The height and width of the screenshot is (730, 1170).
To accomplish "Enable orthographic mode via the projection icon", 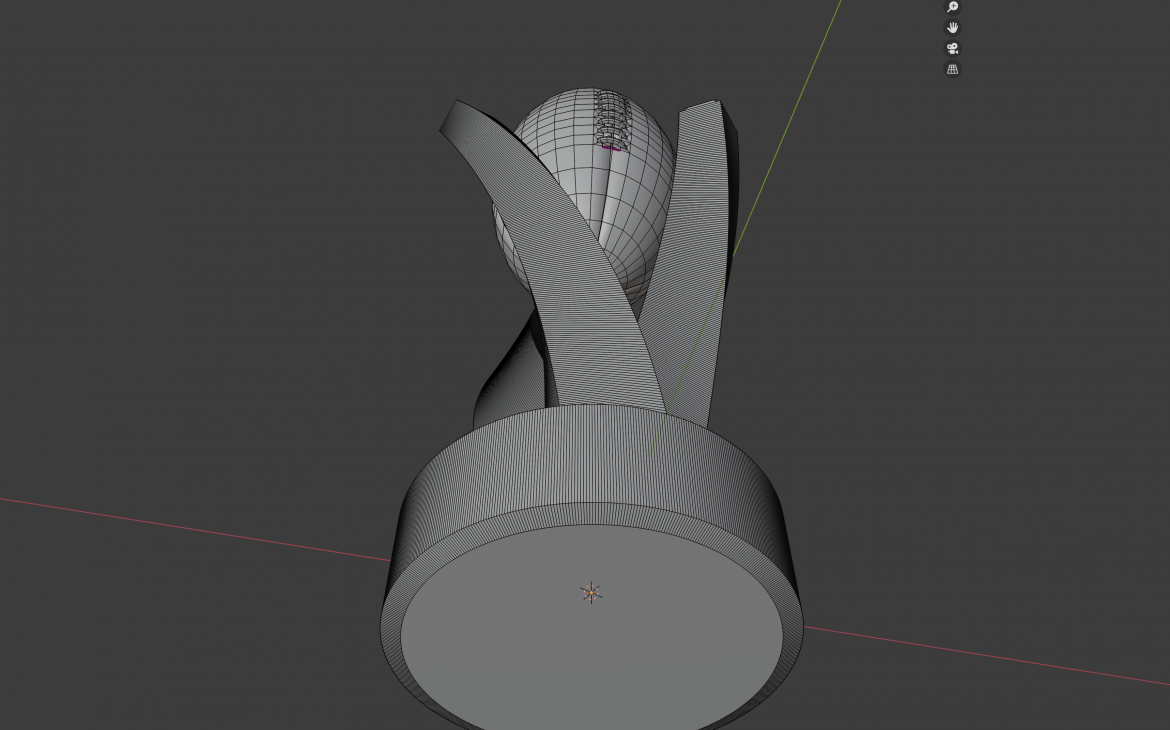I will [952, 68].
